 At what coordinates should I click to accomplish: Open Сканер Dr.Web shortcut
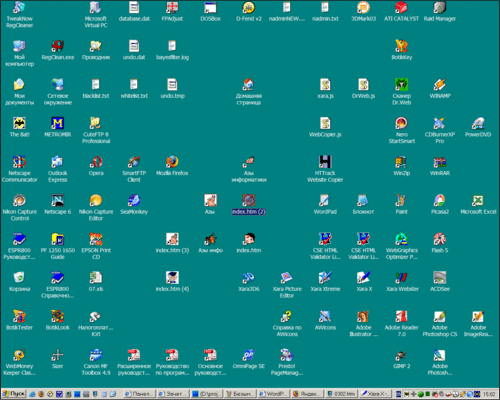(401, 84)
